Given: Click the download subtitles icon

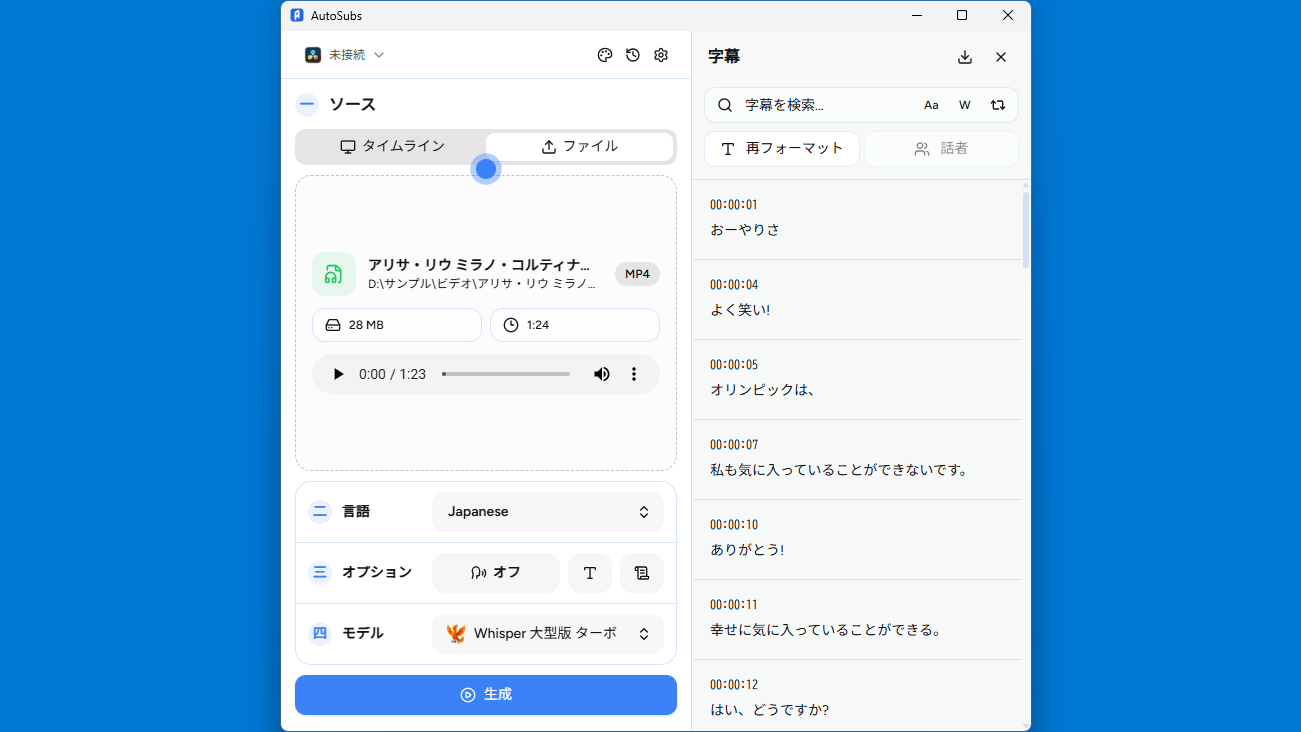Looking at the screenshot, I should tap(965, 57).
